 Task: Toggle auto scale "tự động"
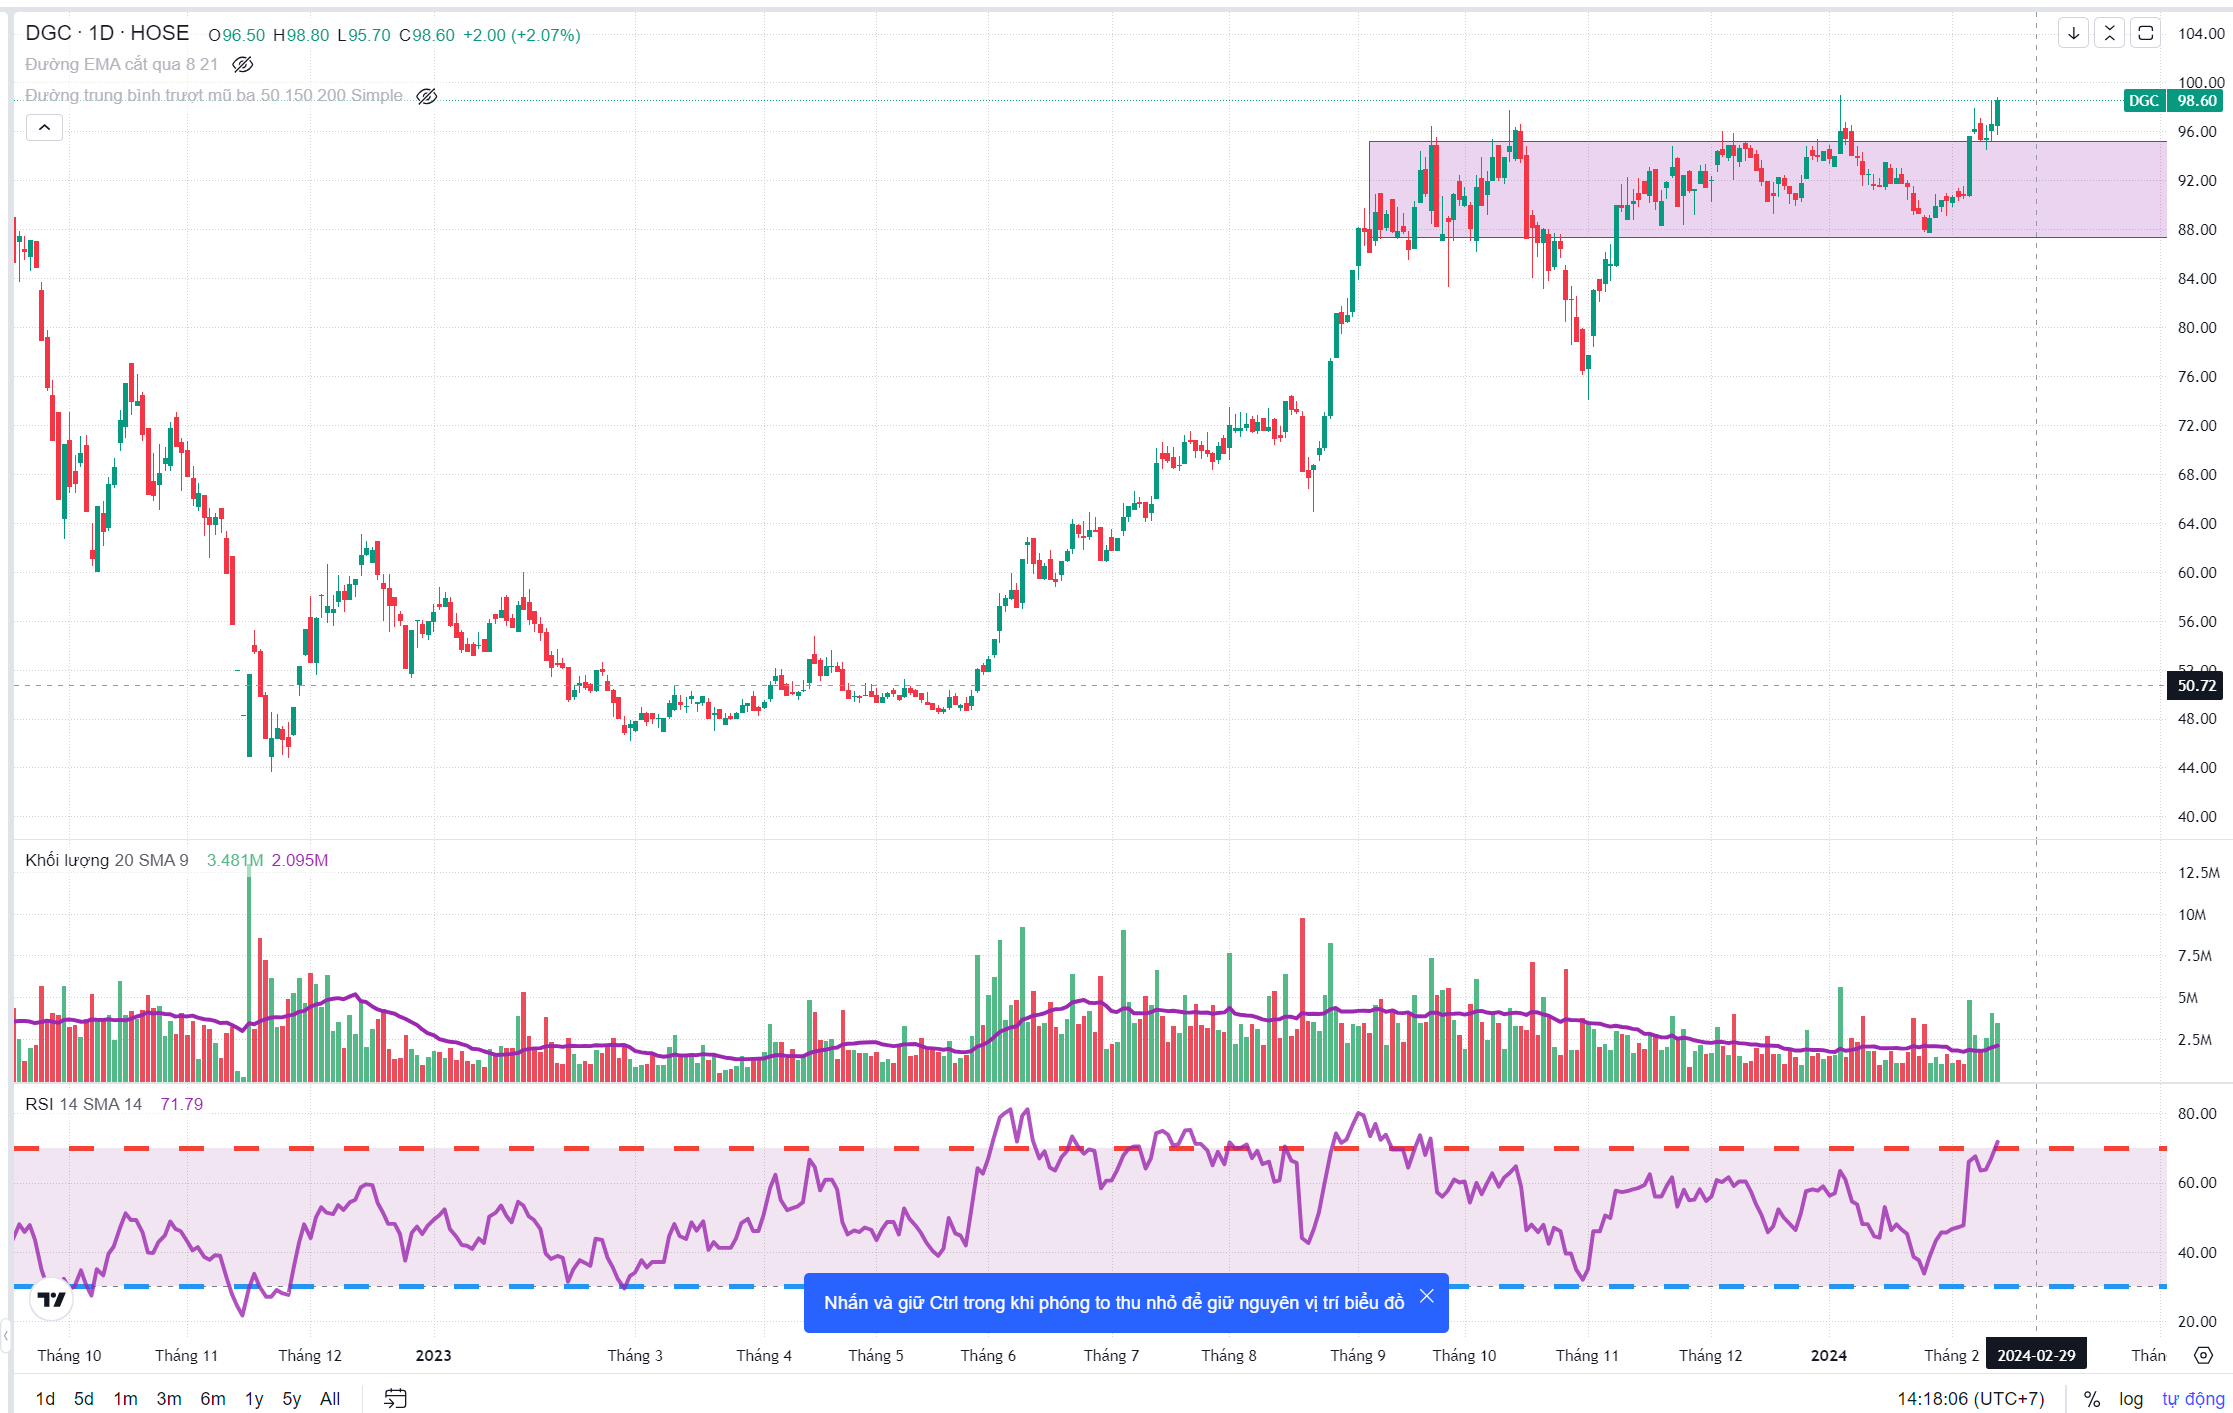(2193, 1398)
